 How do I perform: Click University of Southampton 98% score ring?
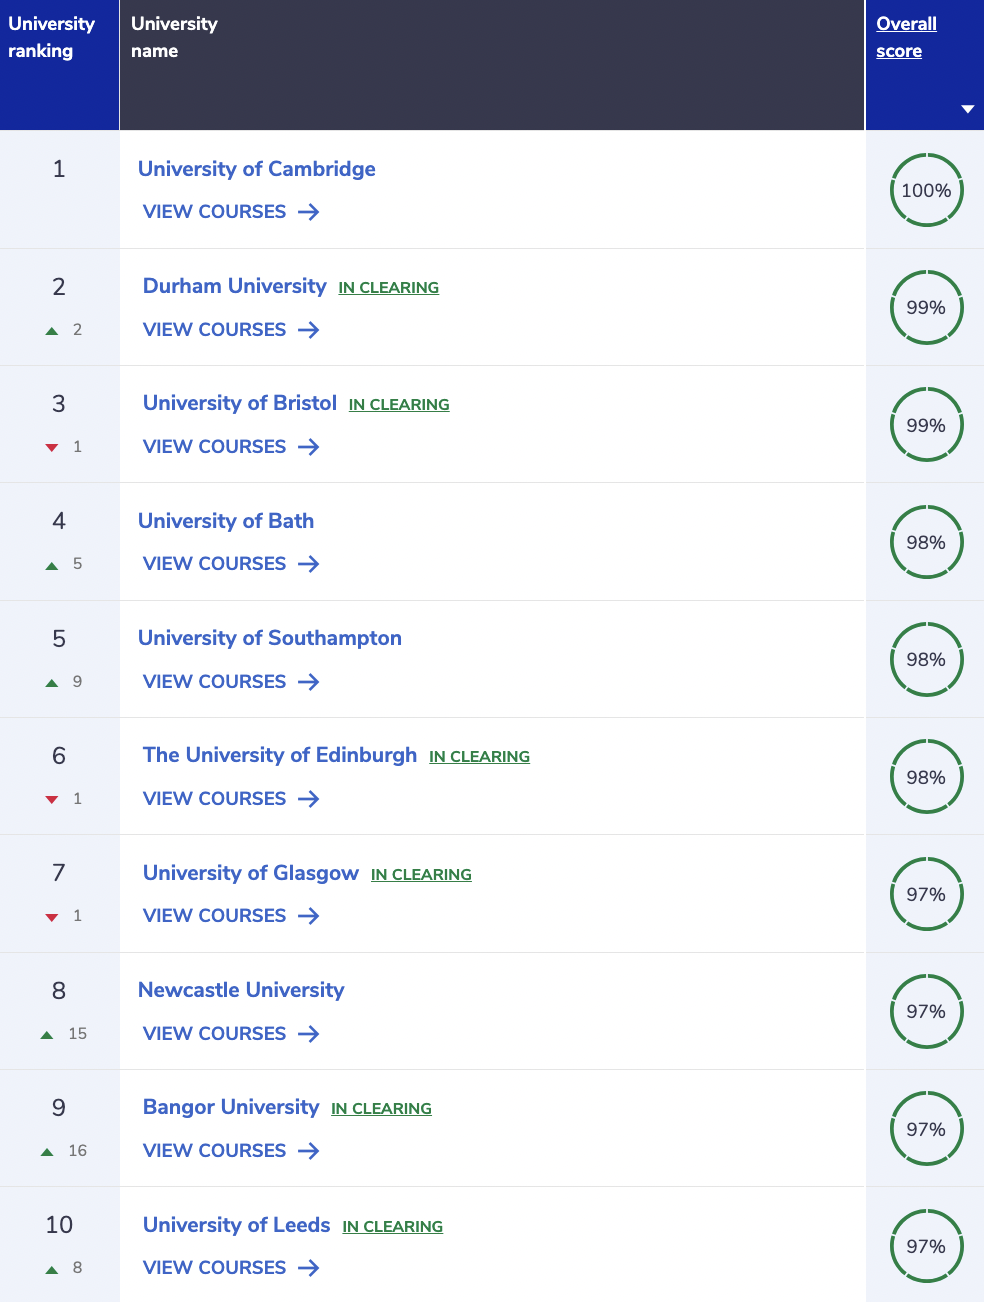[926, 660]
